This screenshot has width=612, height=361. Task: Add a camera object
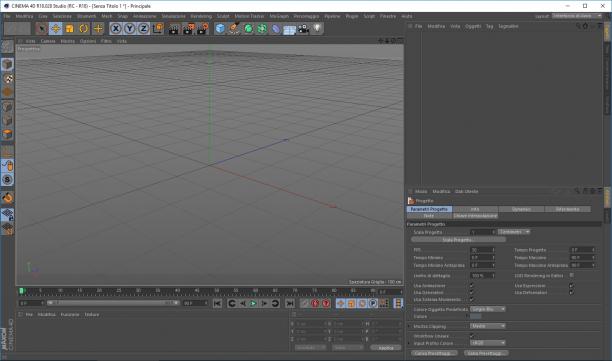point(303,28)
